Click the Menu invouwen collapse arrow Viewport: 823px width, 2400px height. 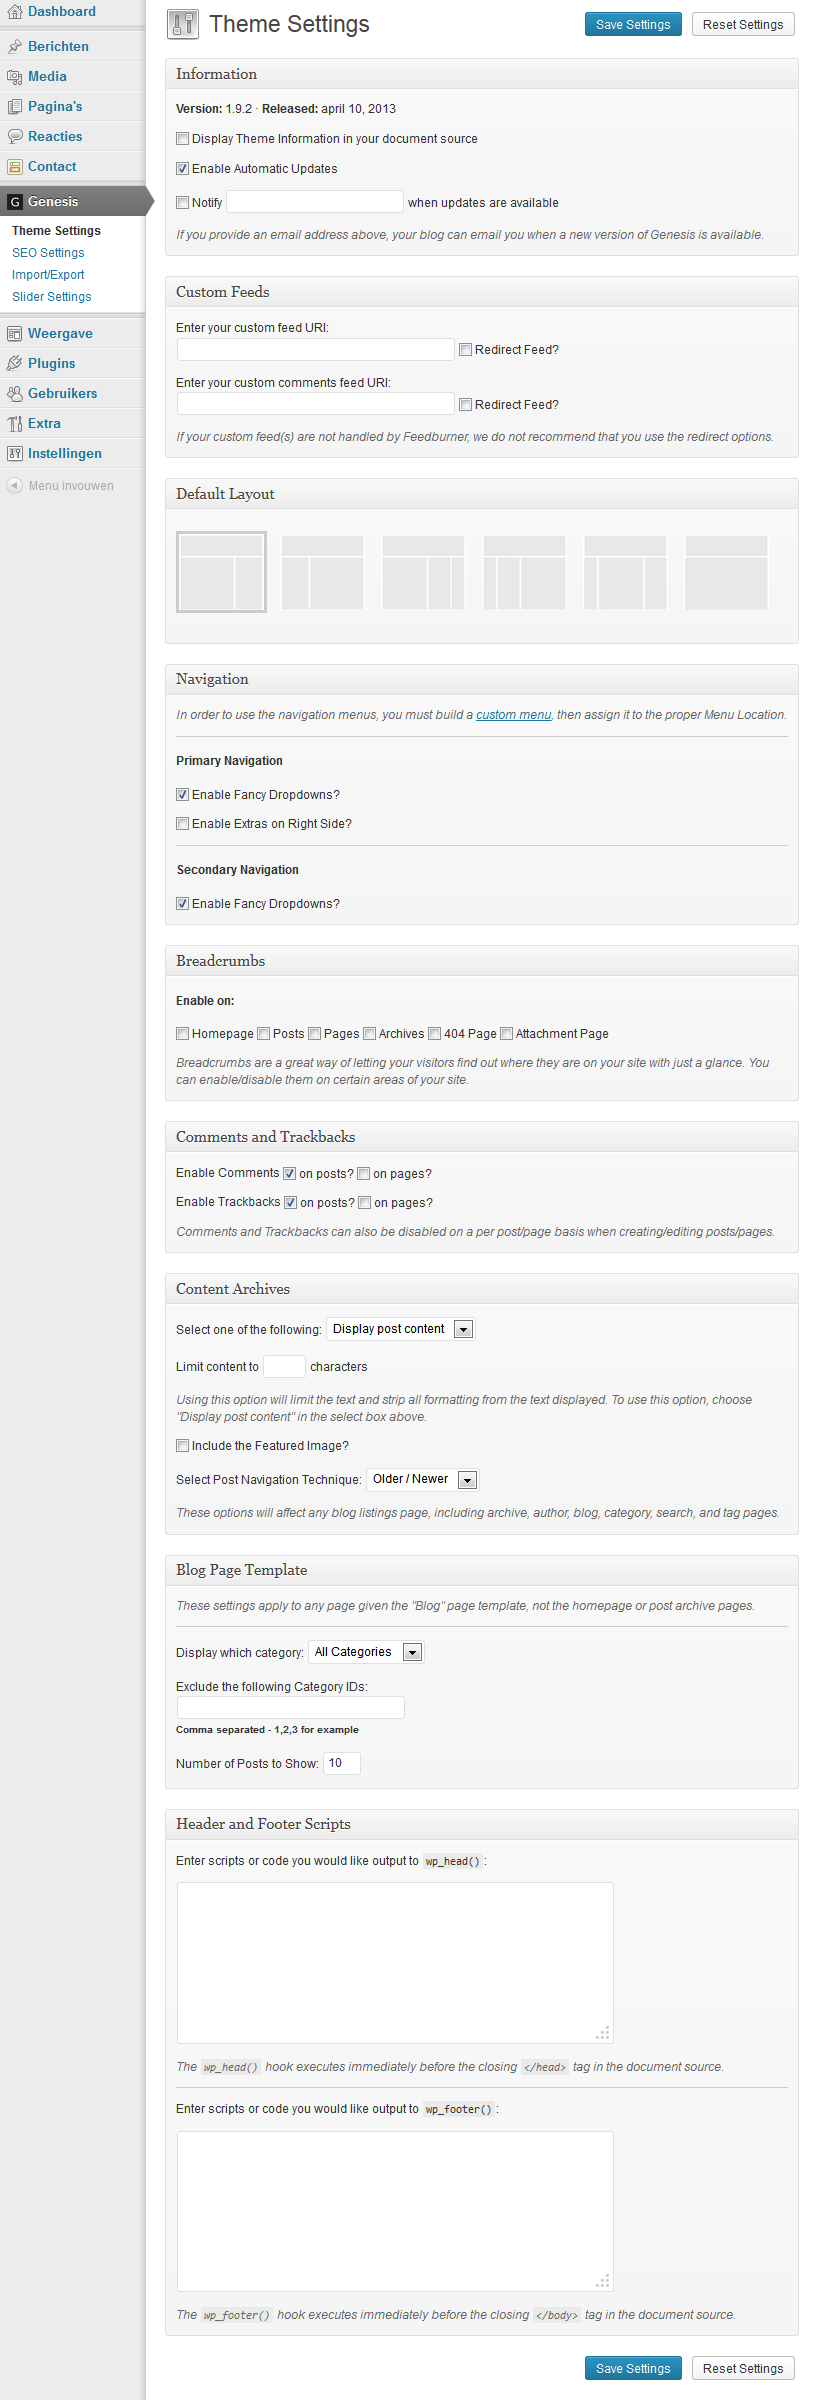pyautogui.click(x=14, y=486)
